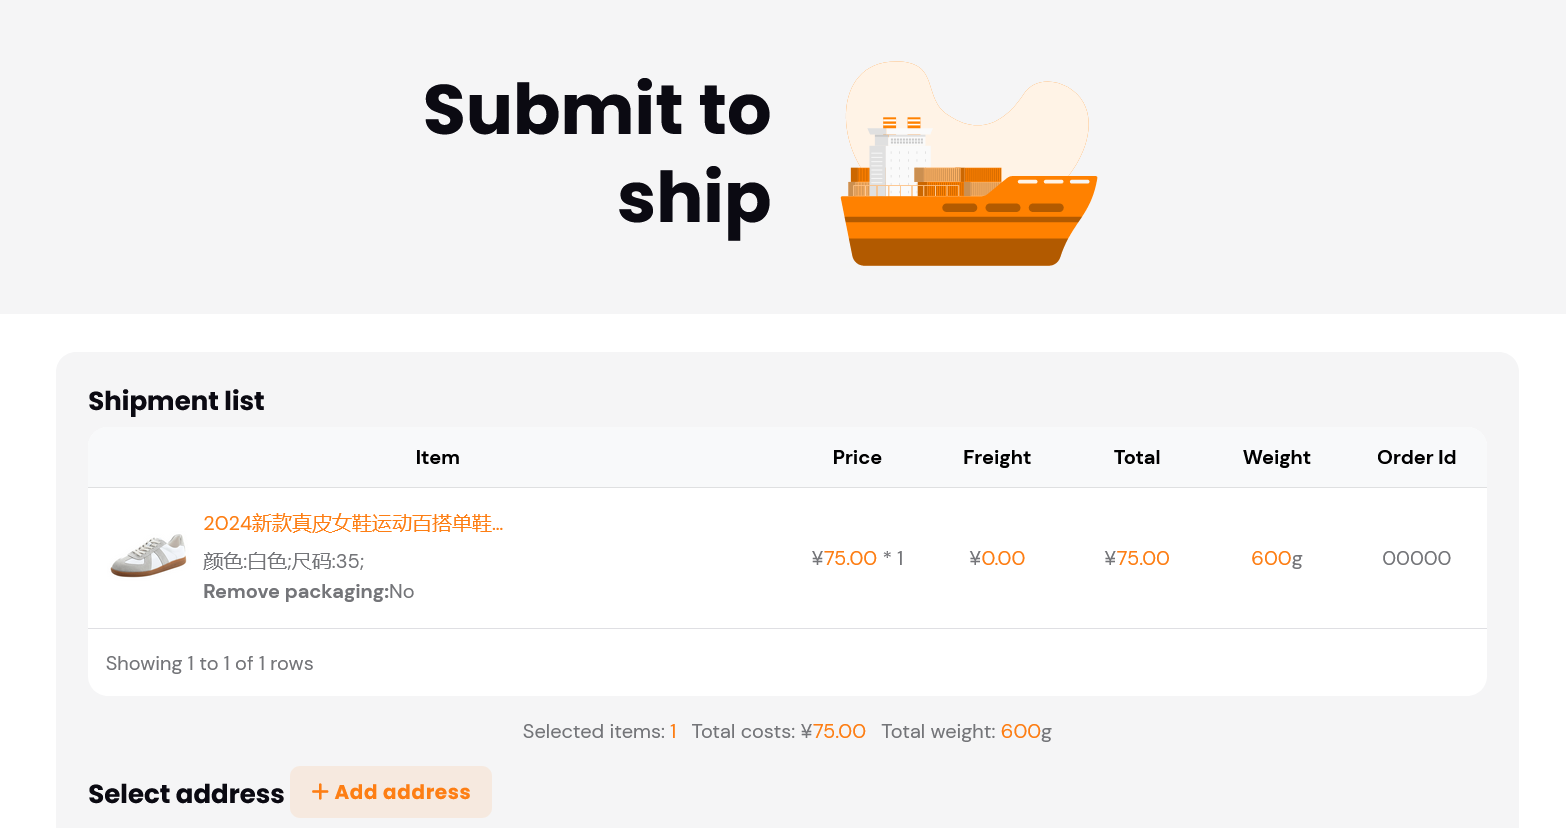Click the Add address button
Screen dimensions: 1566x828
coord(391,792)
